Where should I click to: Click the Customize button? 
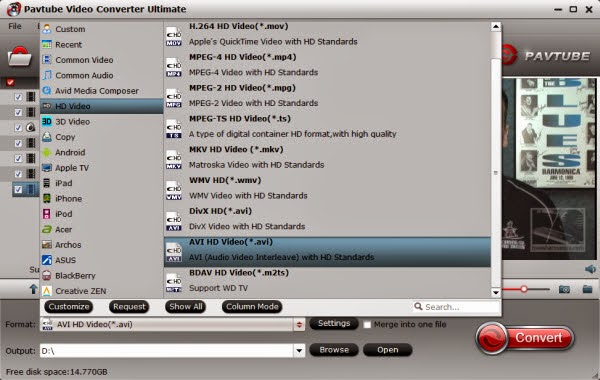coord(69,307)
